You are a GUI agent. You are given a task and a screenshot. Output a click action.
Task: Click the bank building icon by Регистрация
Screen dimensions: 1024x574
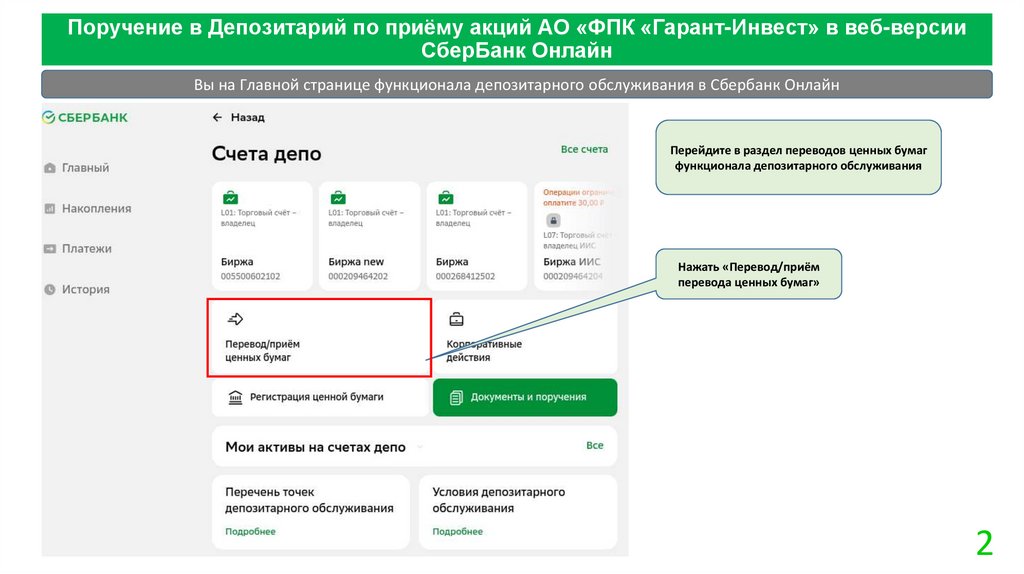point(235,397)
